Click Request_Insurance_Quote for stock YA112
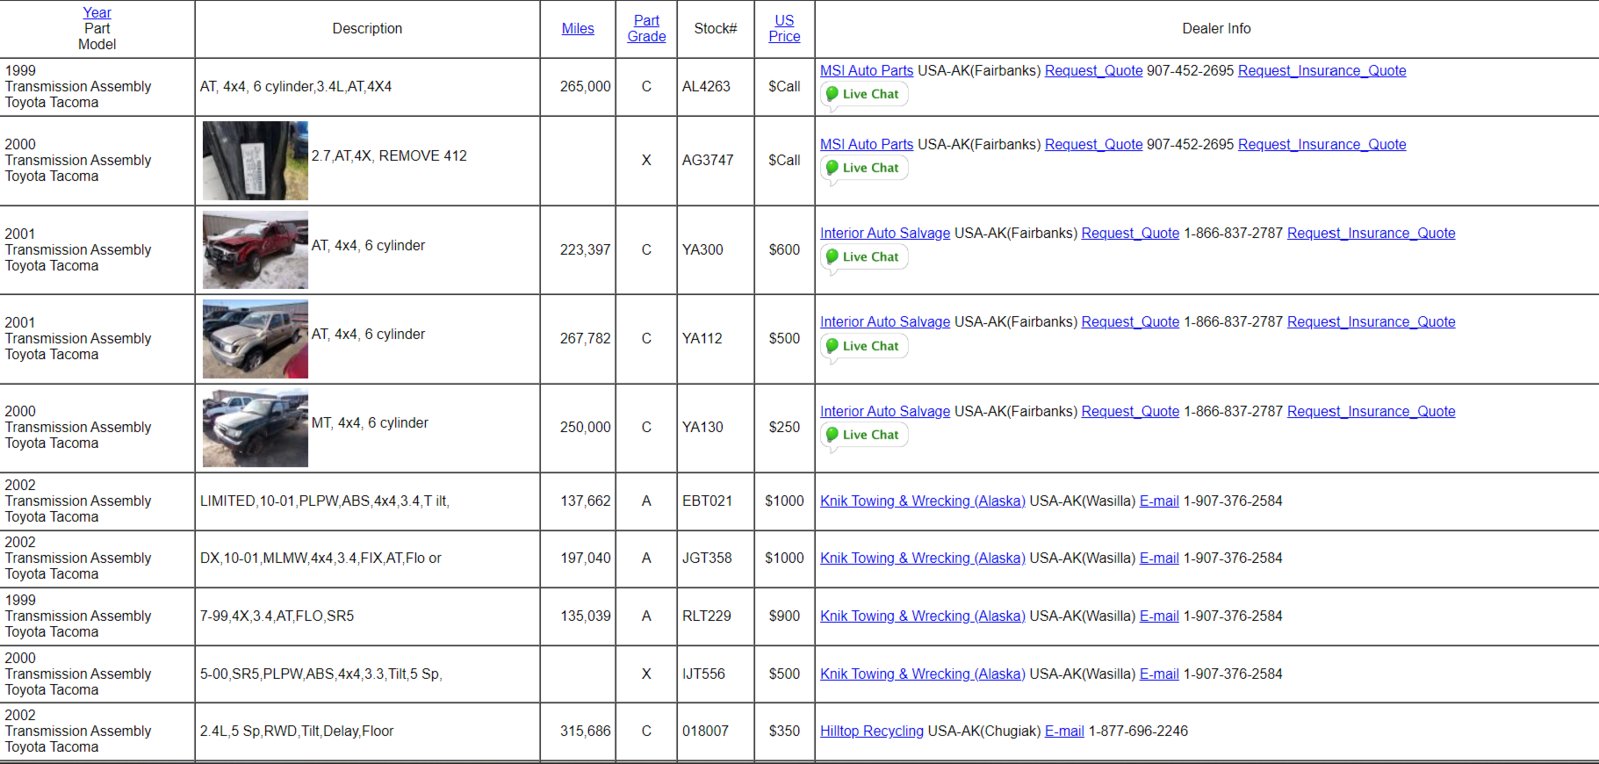Viewport: 1599px width, 764px height. [x=1371, y=323]
